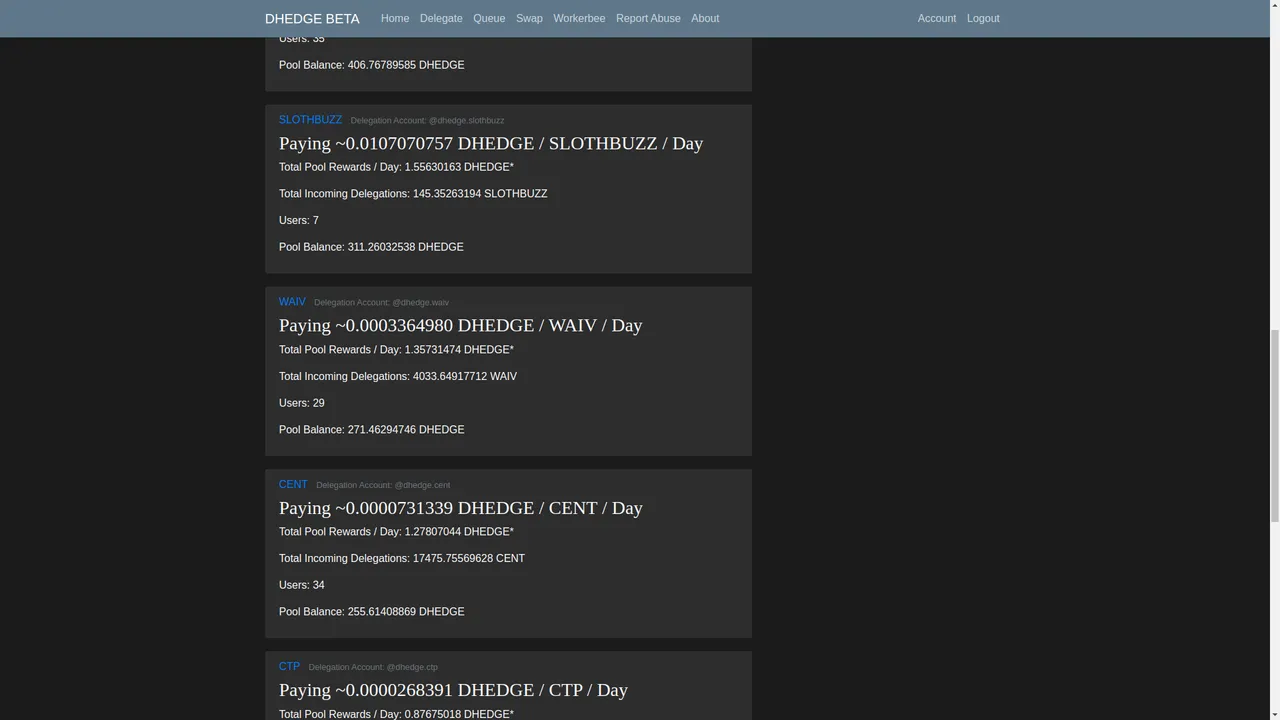
Task: Open the Queue page
Action: coord(489,18)
